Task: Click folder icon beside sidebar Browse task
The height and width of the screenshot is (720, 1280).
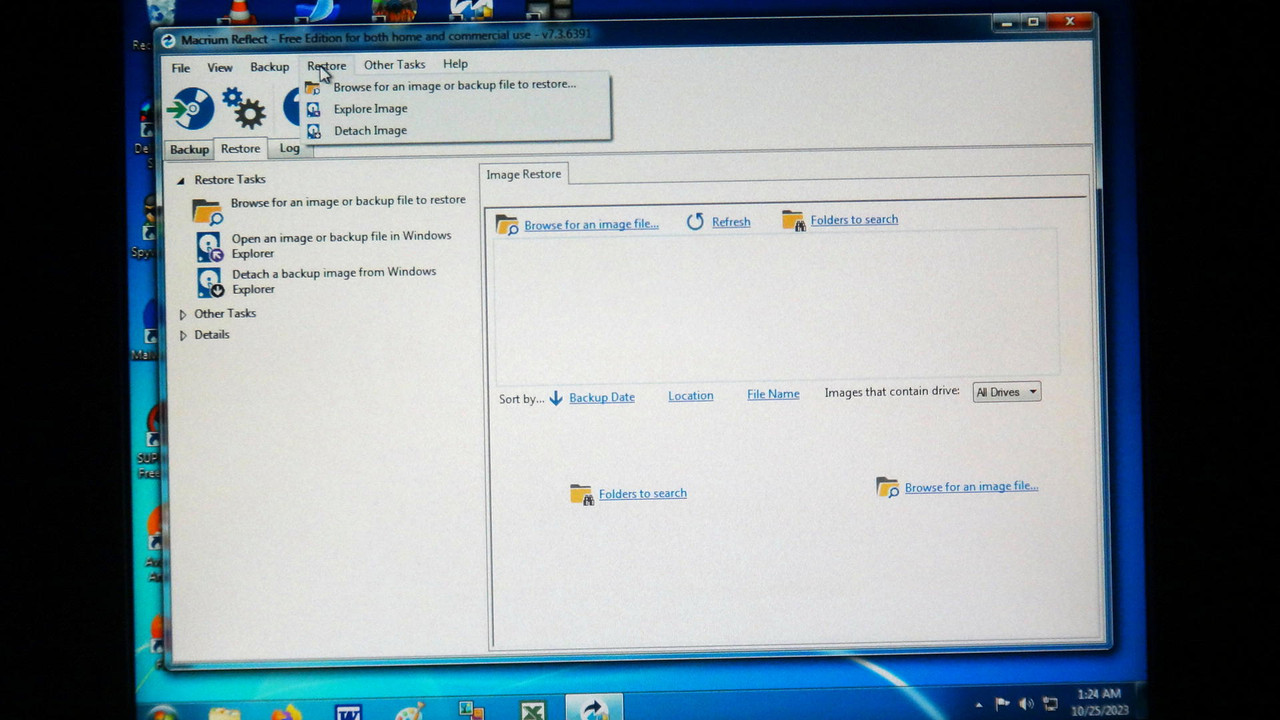Action: (207, 211)
